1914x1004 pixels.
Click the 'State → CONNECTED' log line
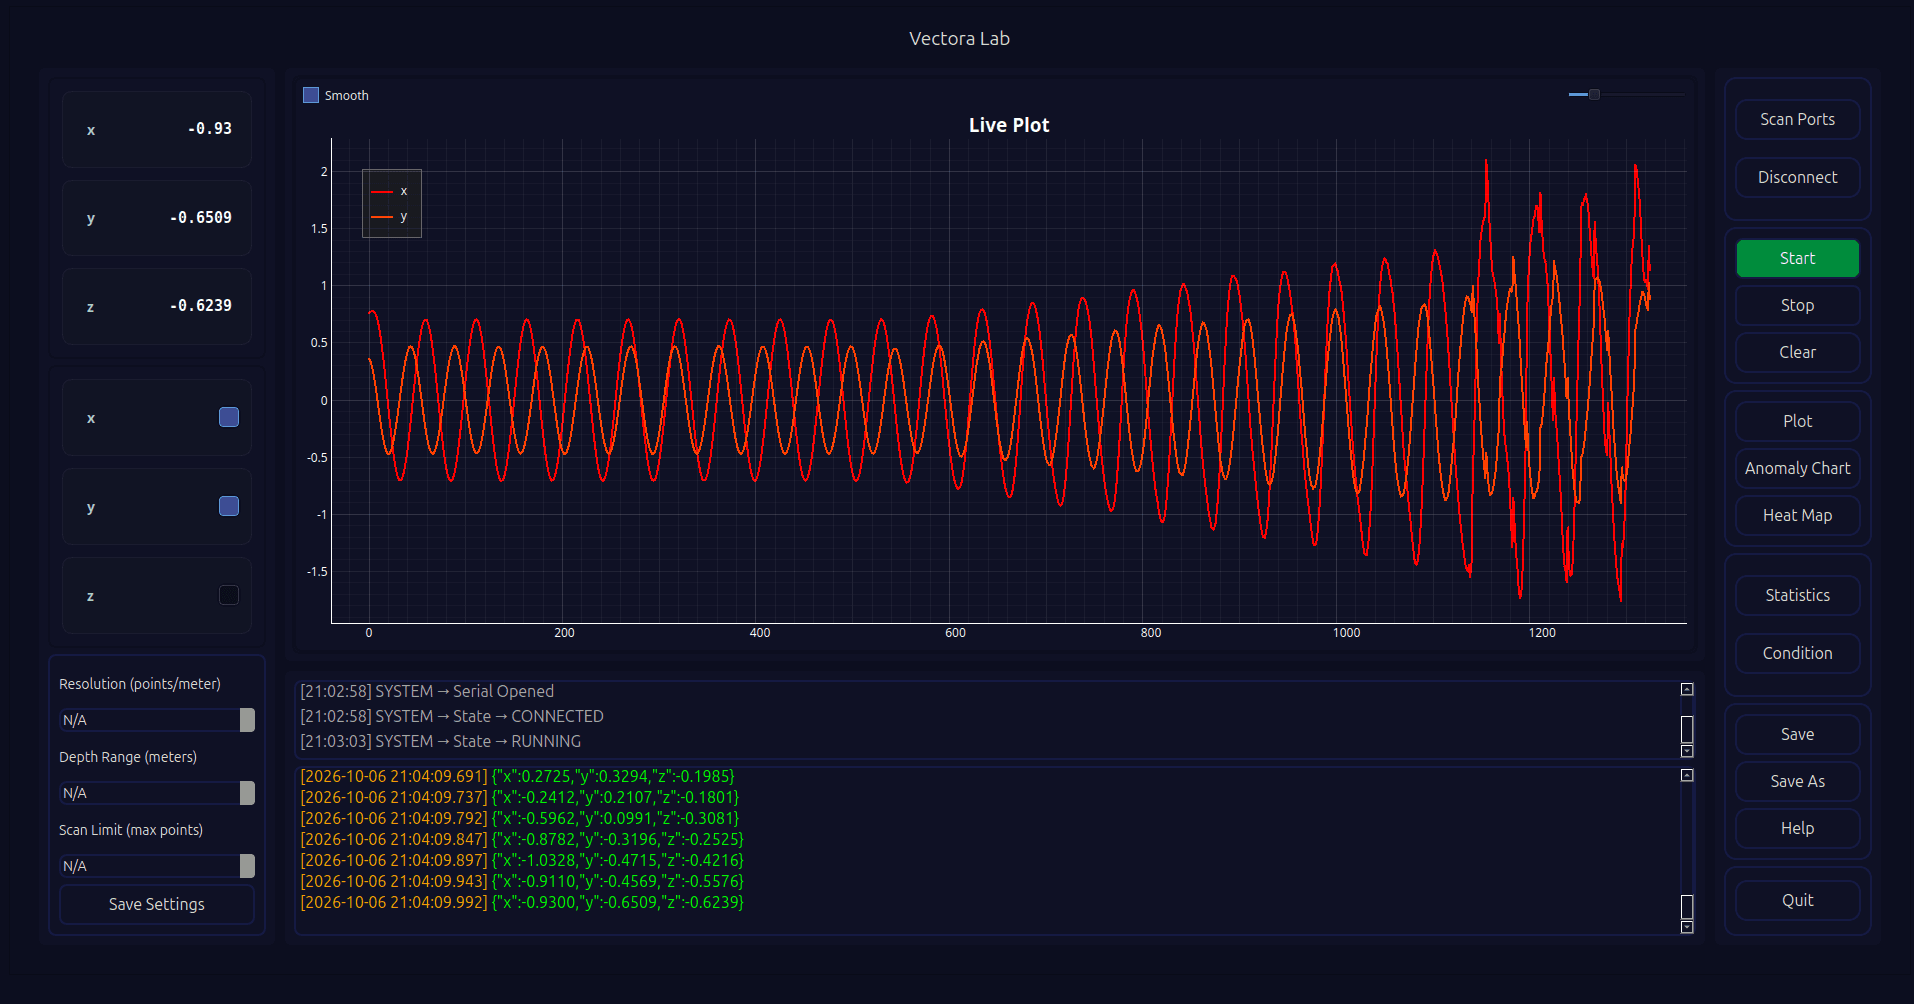click(x=452, y=716)
